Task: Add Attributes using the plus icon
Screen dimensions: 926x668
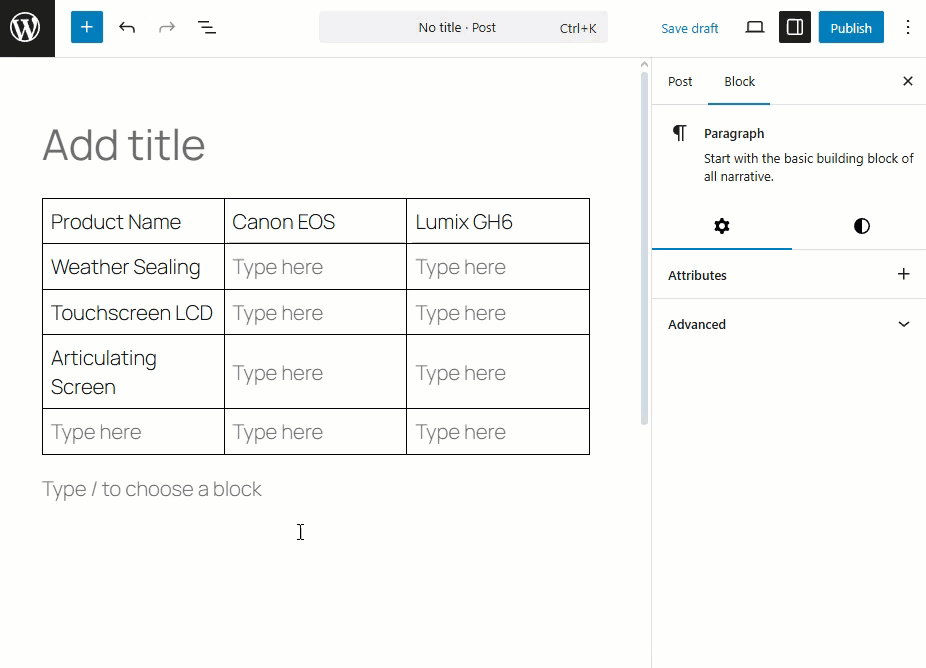Action: click(904, 274)
